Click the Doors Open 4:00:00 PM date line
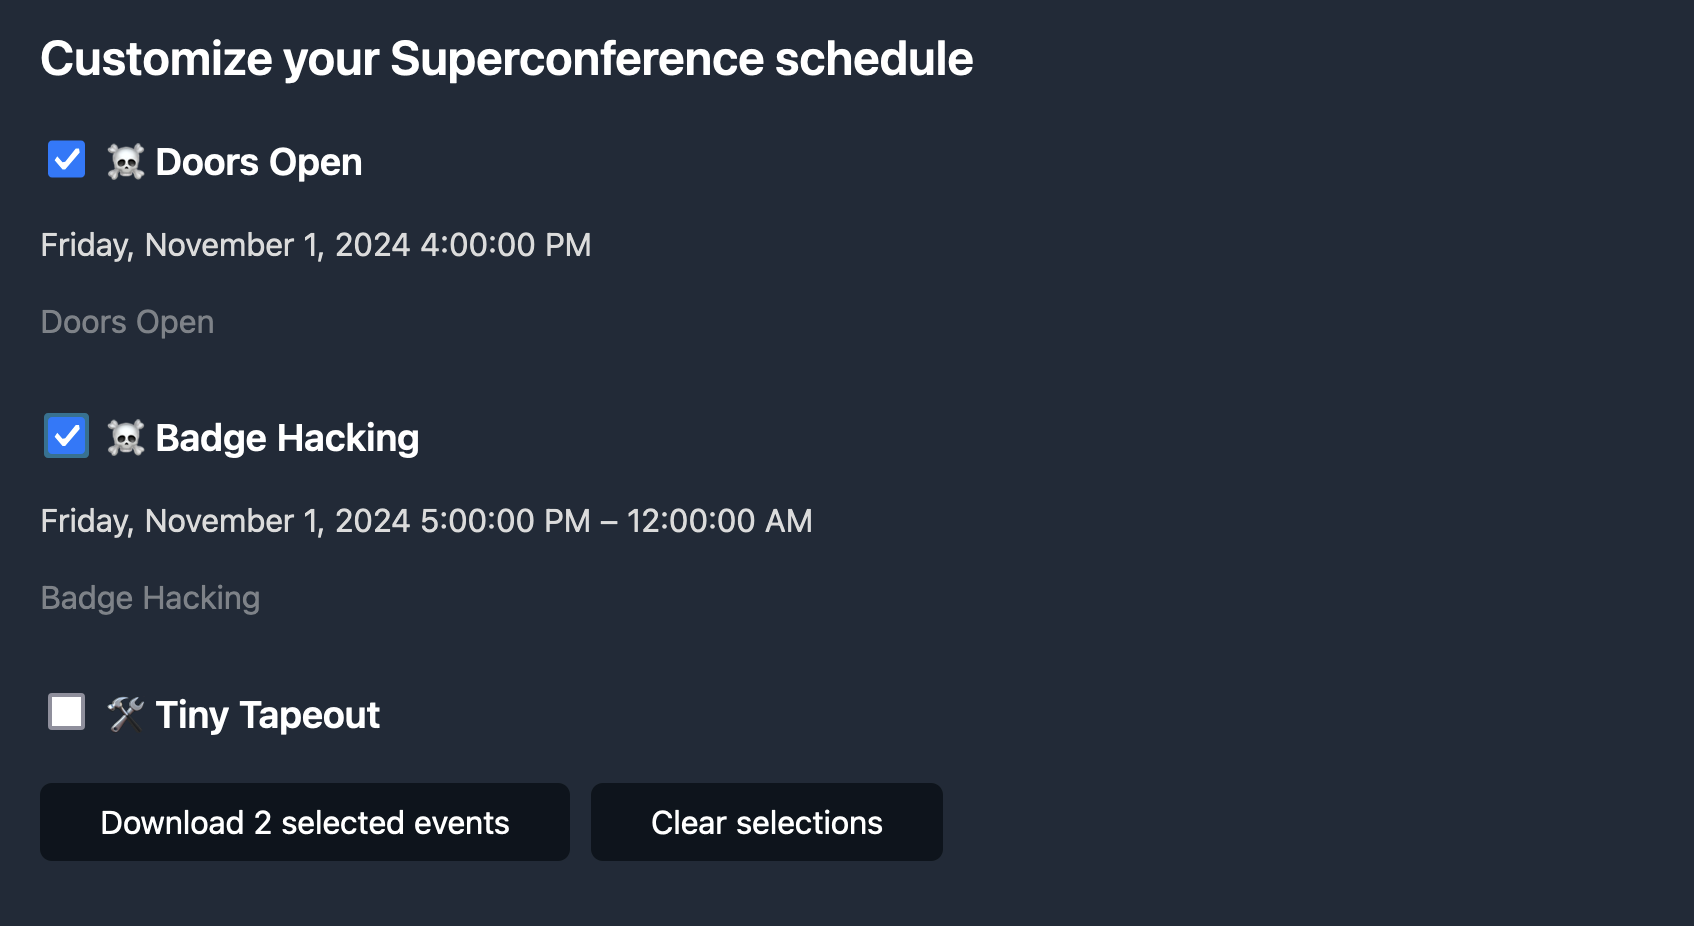Image resolution: width=1694 pixels, height=926 pixels. [x=316, y=245]
